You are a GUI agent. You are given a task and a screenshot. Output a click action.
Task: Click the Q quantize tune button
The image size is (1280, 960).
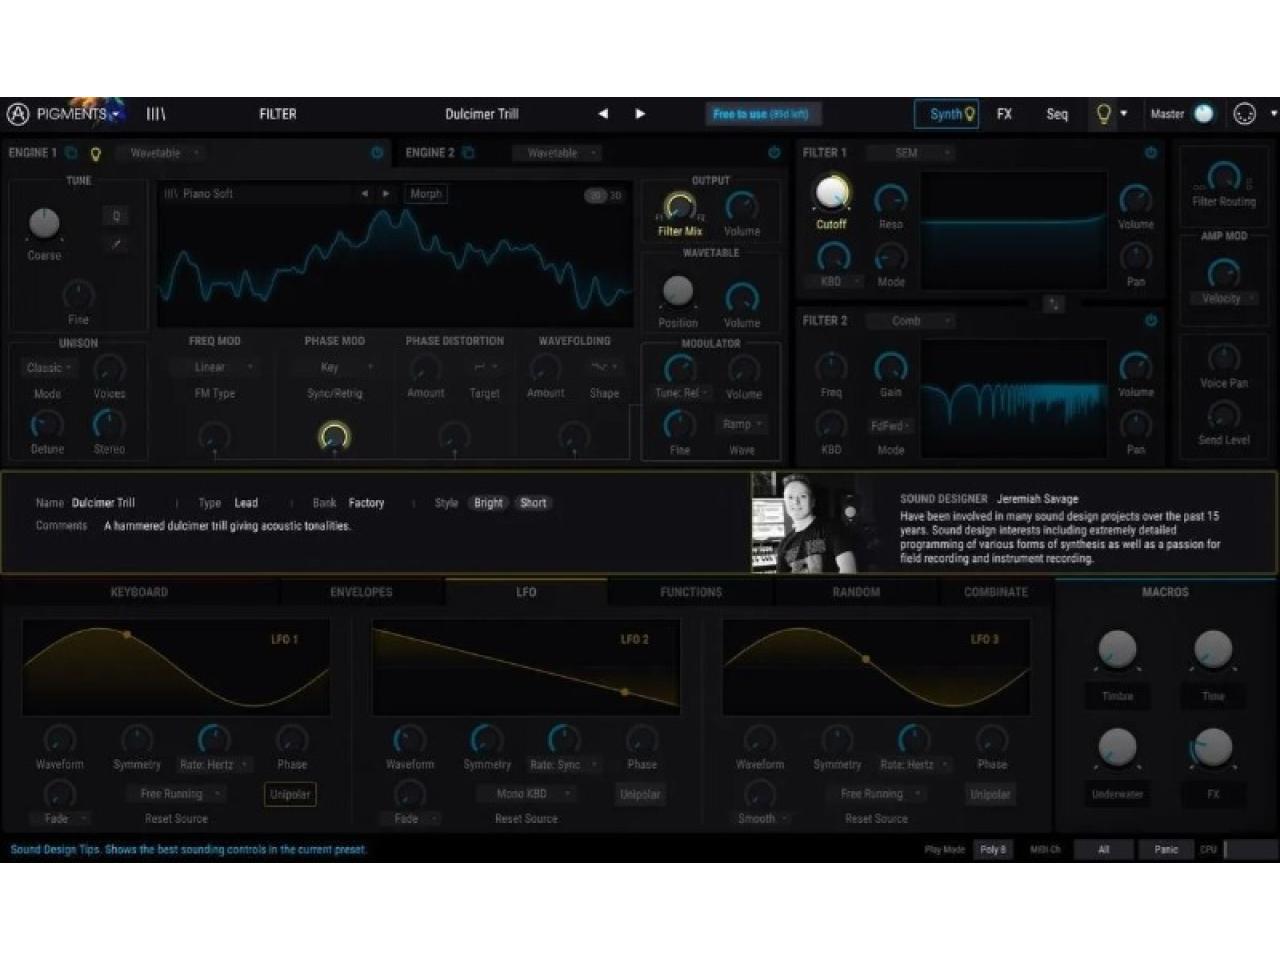coord(116,216)
